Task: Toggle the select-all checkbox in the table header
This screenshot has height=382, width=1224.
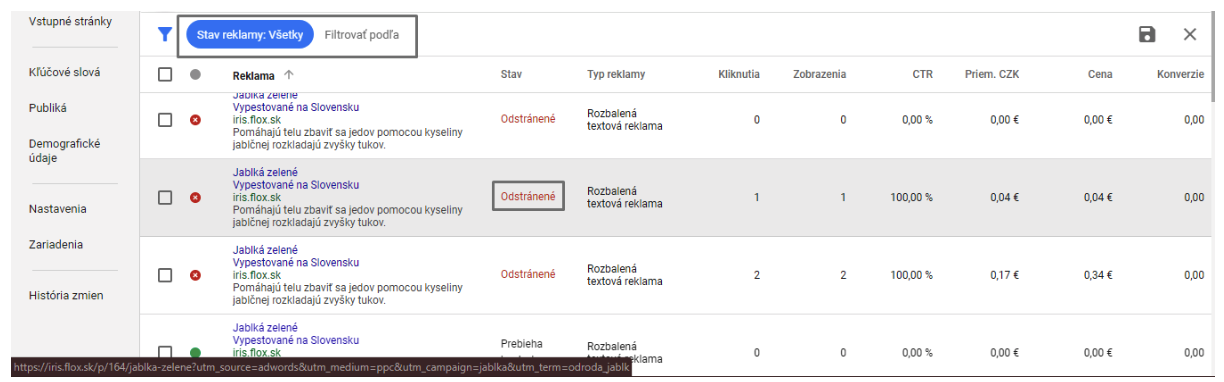Action: point(165,74)
